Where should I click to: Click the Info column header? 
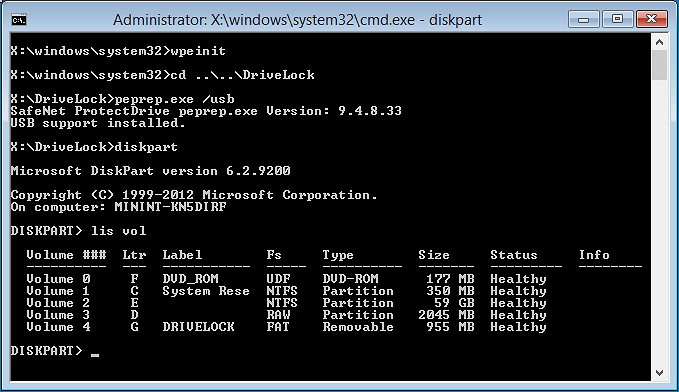[x=594, y=255]
